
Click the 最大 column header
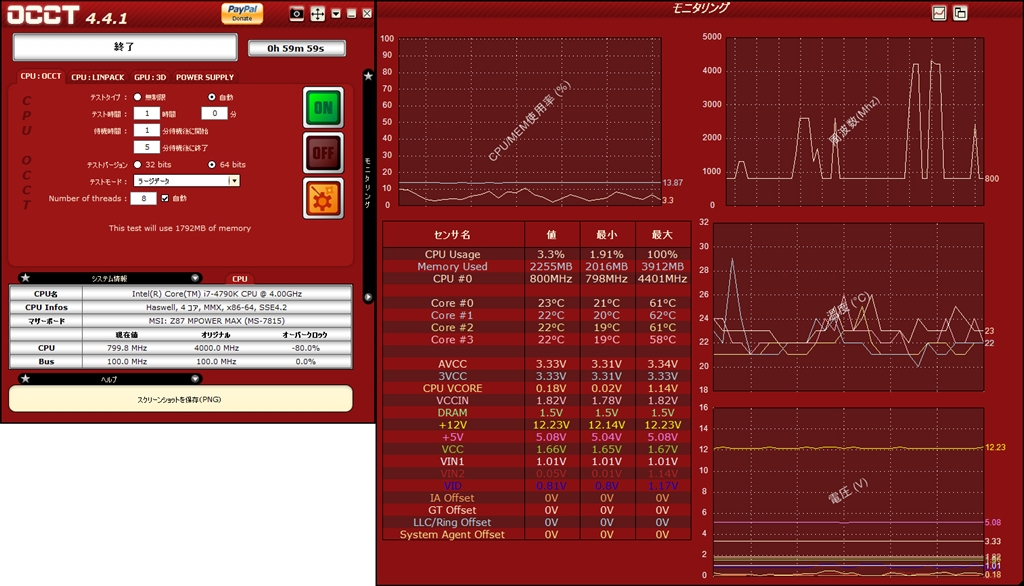(x=662, y=235)
